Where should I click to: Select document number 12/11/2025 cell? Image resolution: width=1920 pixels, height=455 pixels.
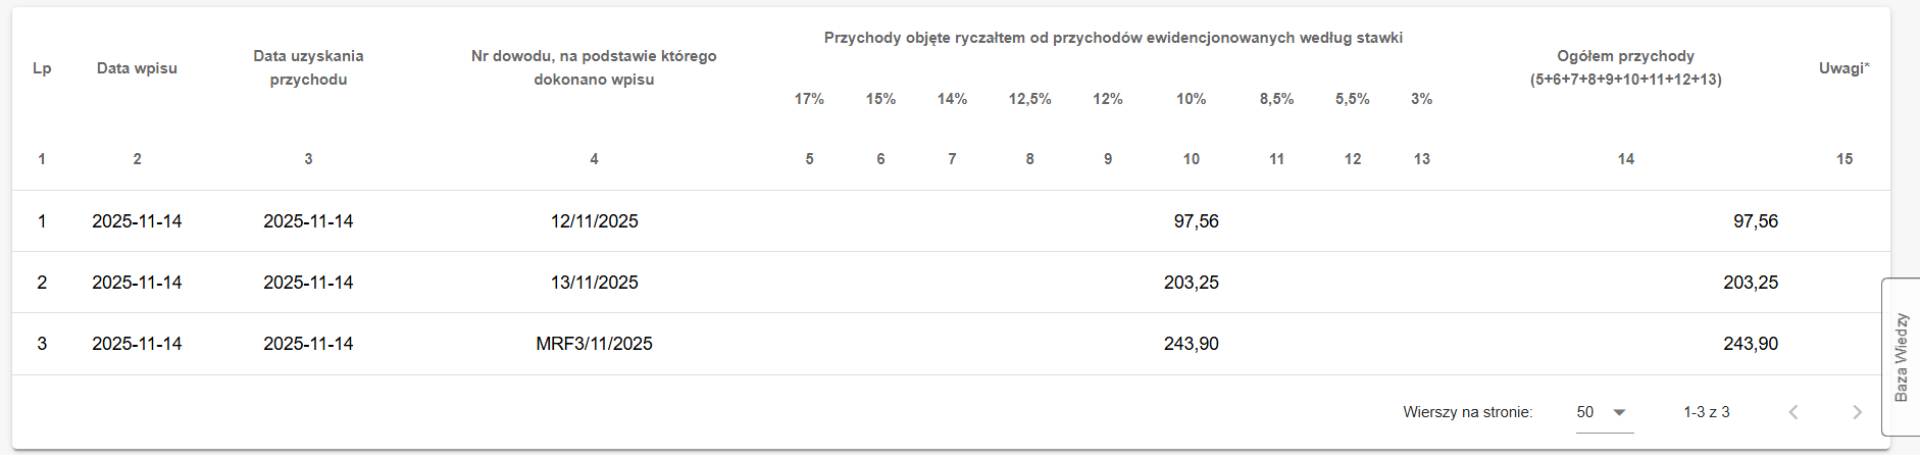tap(594, 221)
